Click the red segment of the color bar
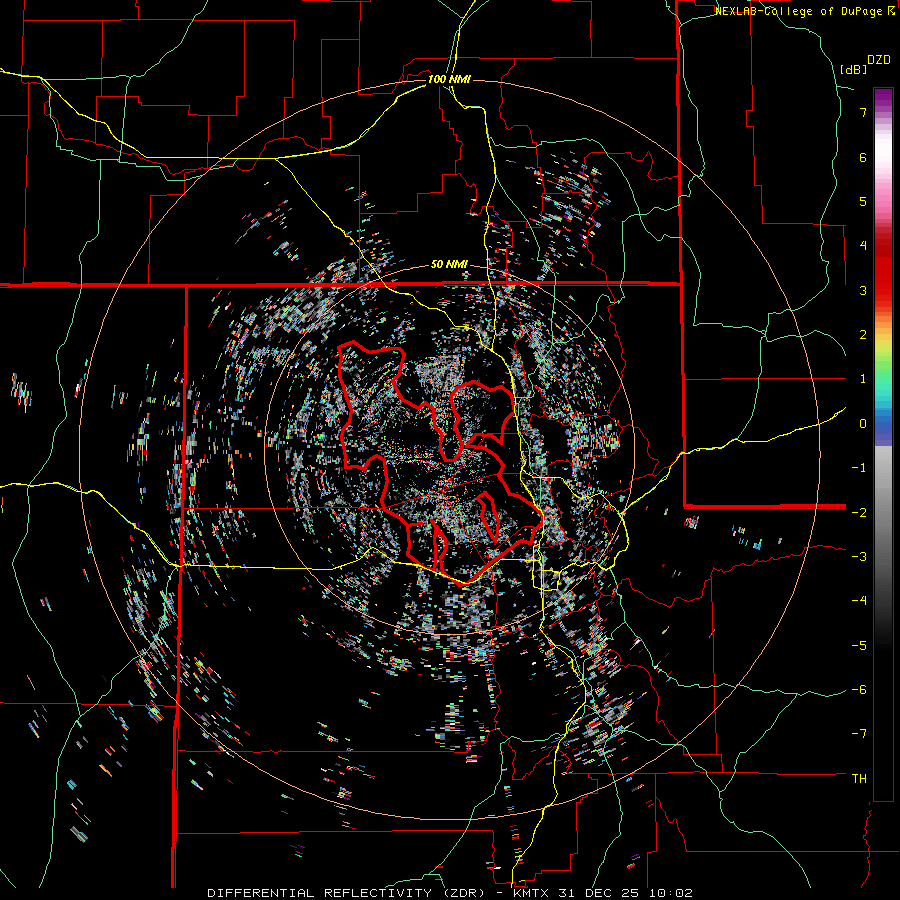The image size is (900, 900). coord(883,270)
